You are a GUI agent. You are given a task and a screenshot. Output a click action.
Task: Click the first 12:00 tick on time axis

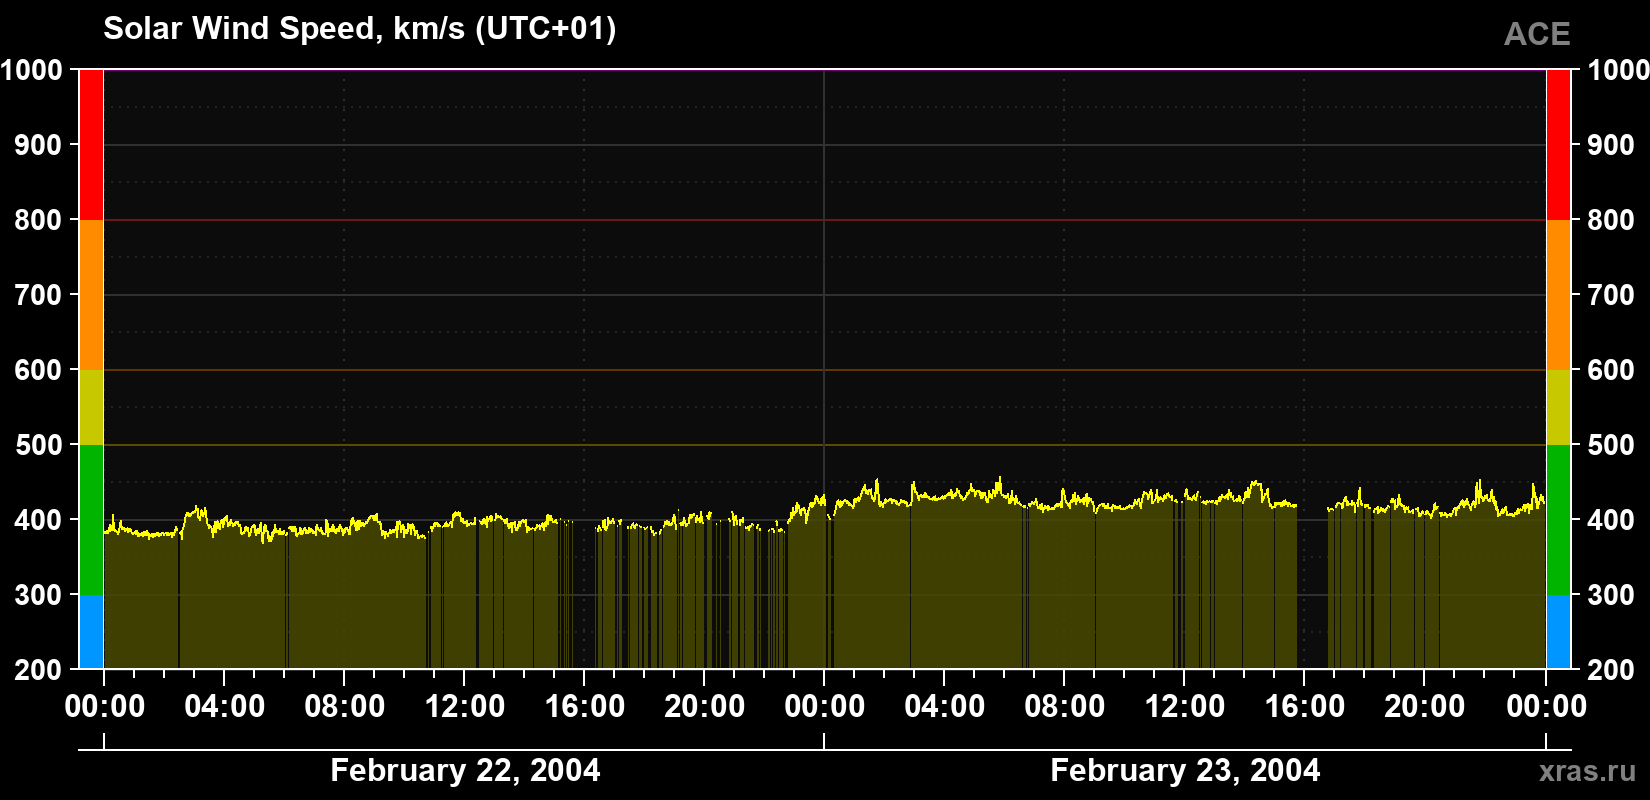[x=465, y=706]
